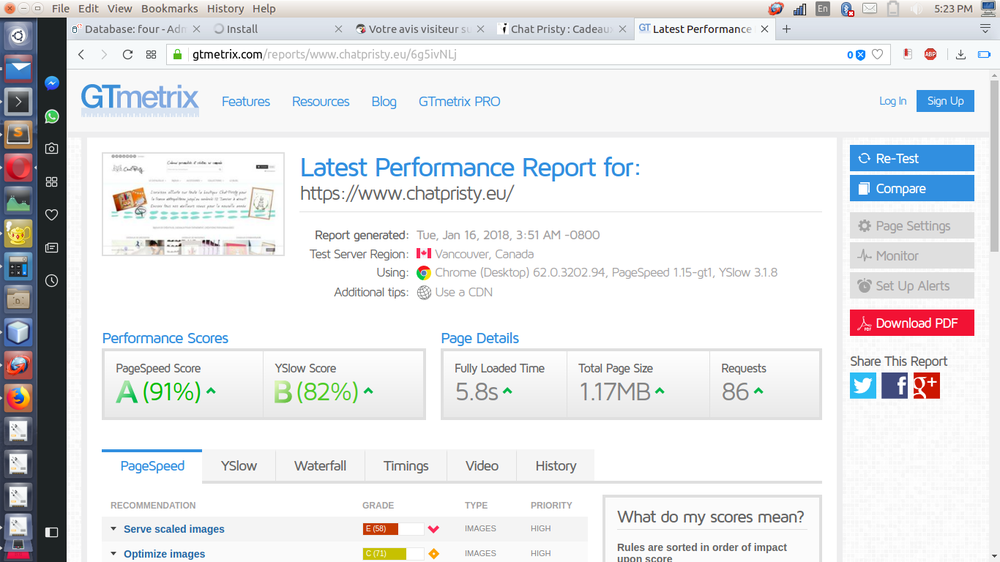Open the GTmetrix PRO link
Viewport: 1000px width, 562px height.
tap(459, 101)
